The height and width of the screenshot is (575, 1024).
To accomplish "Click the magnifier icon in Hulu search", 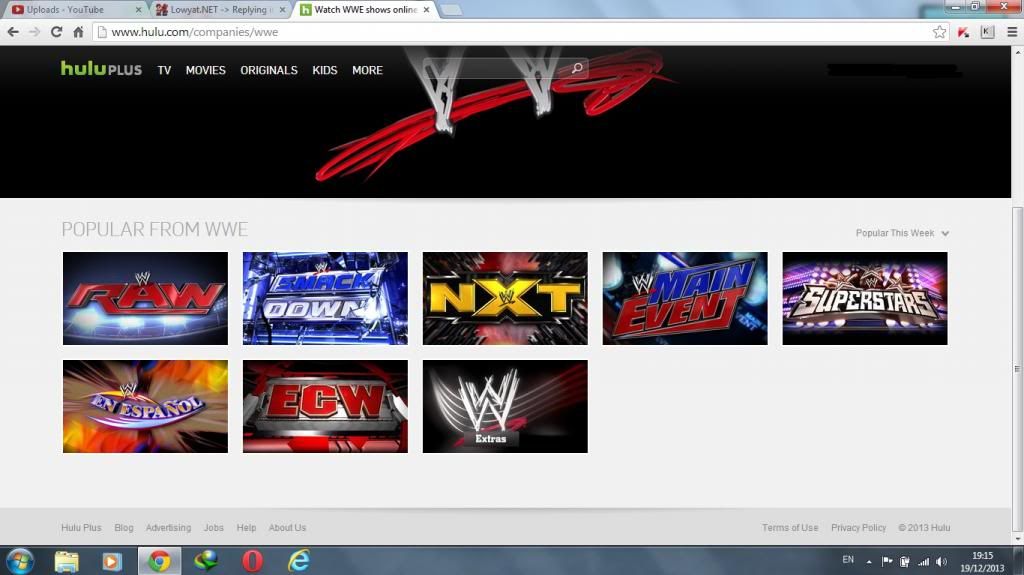I will pyautogui.click(x=577, y=69).
